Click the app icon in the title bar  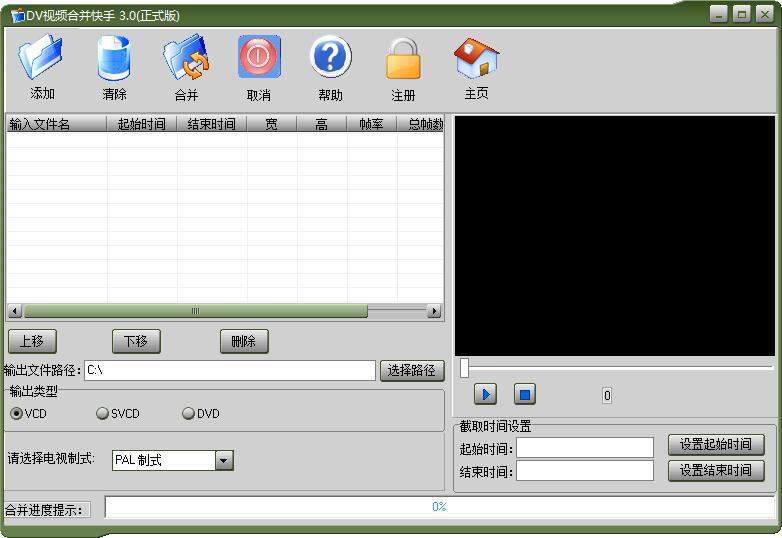pos(18,15)
